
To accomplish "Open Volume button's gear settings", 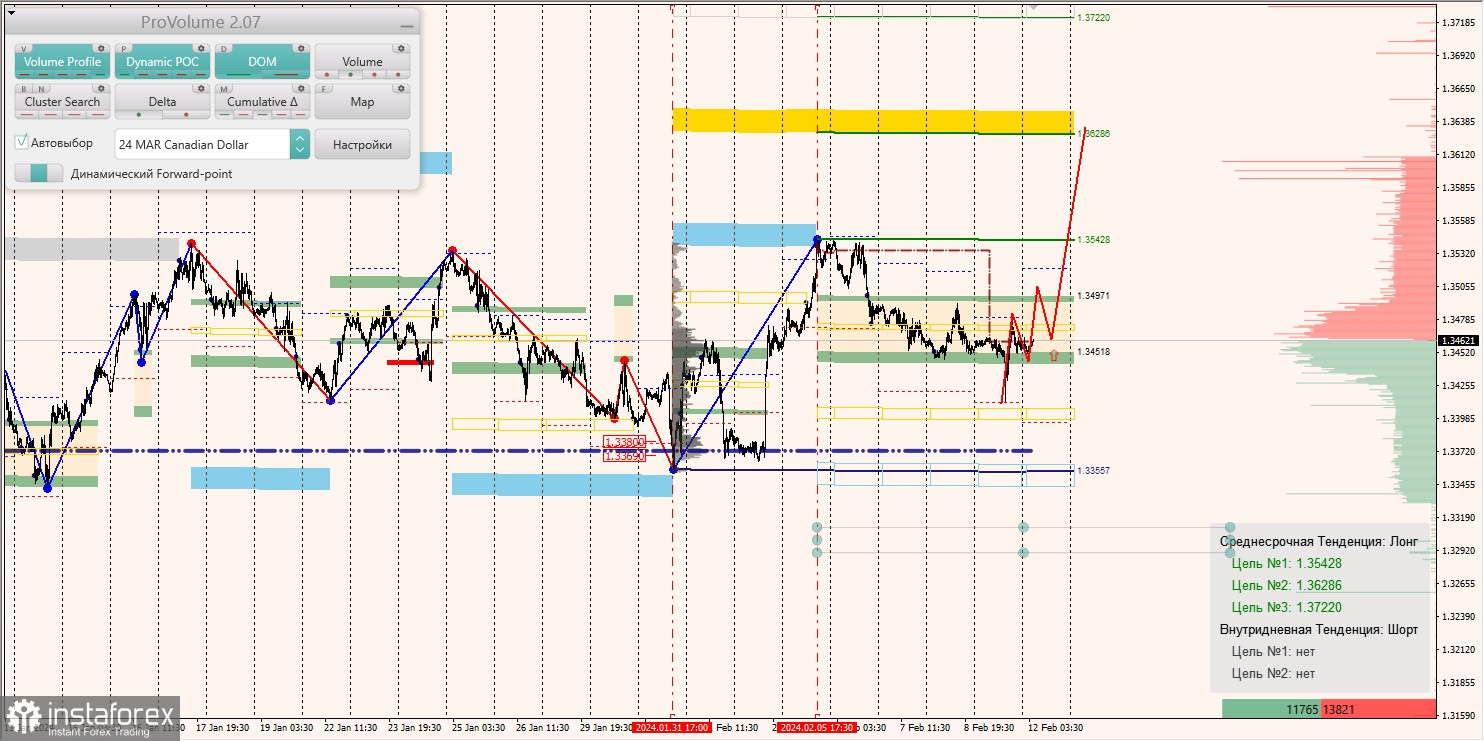I will 400,48.
